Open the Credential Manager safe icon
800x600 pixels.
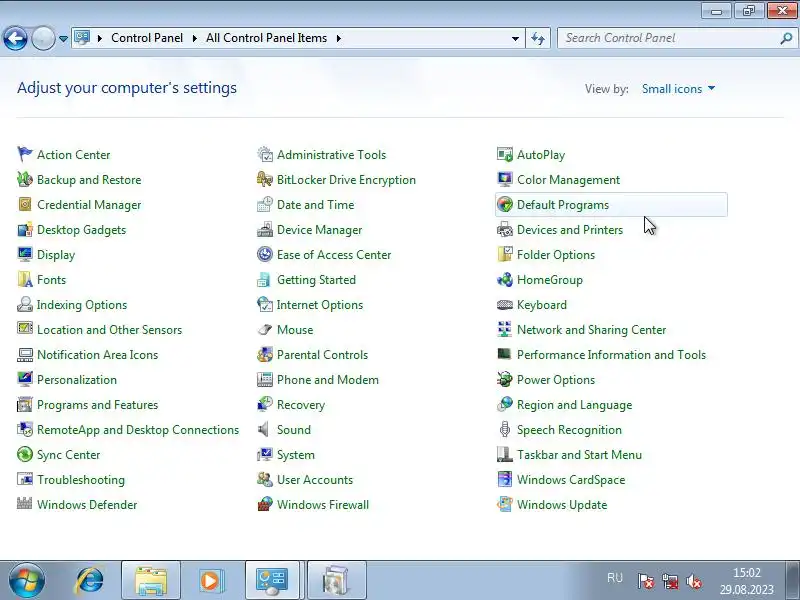click(x=24, y=205)
